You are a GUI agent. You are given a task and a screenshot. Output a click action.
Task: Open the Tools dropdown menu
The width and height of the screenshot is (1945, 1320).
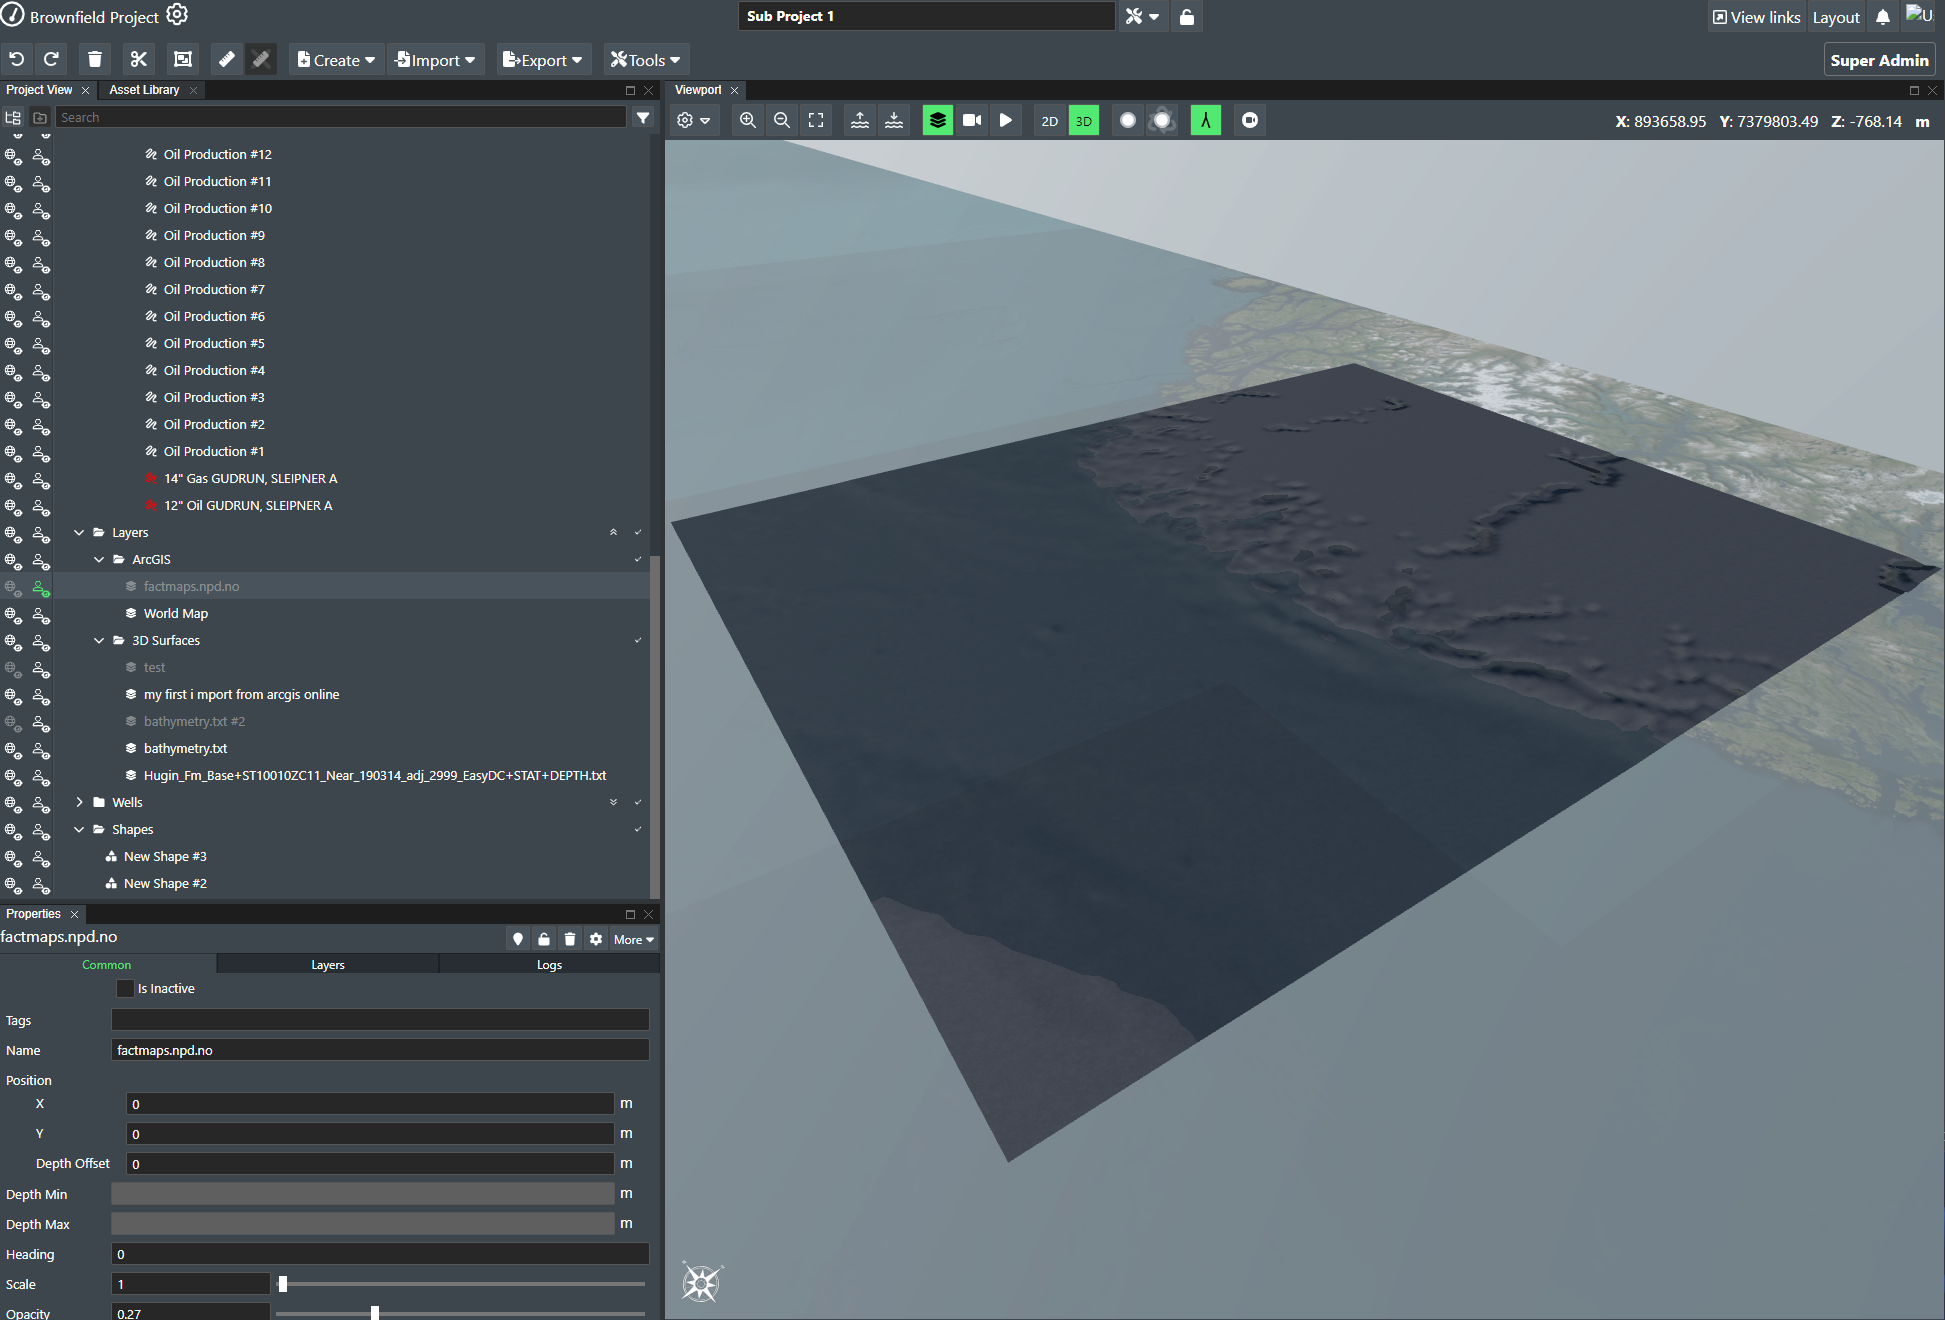pyautogui.click(x=645, y=60)
